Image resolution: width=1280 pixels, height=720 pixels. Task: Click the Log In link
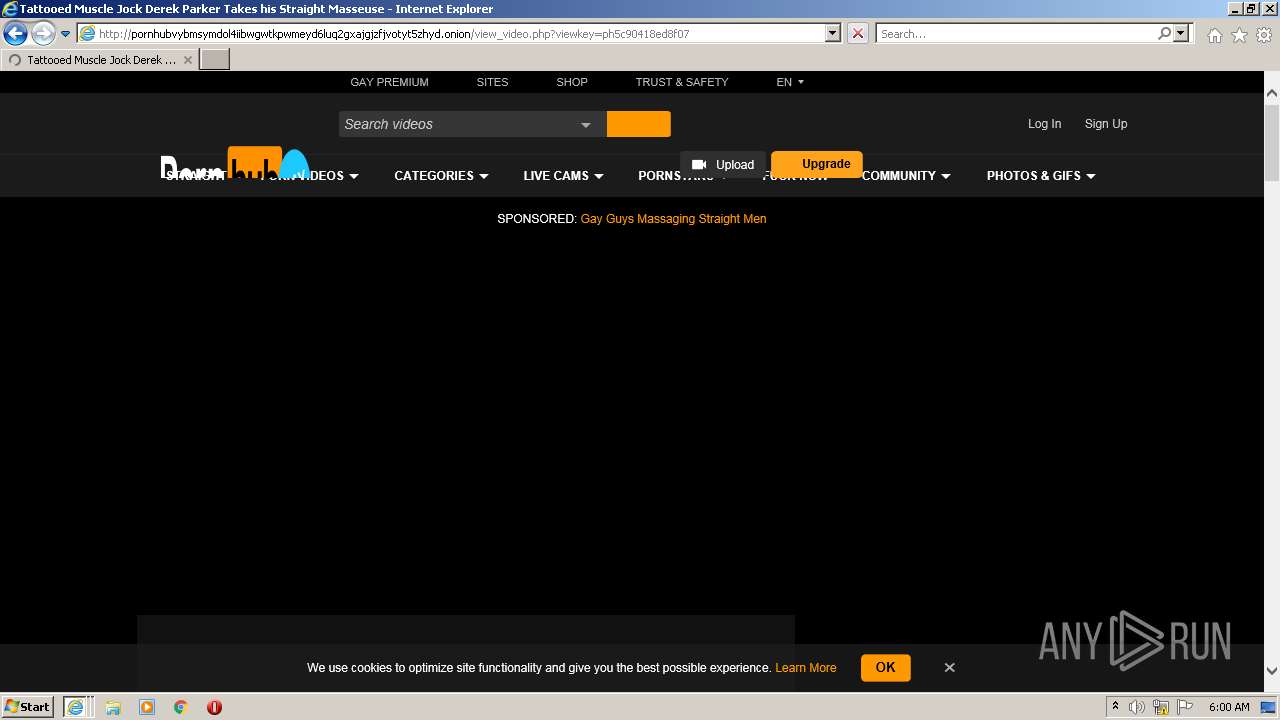tap(1044, 124)
